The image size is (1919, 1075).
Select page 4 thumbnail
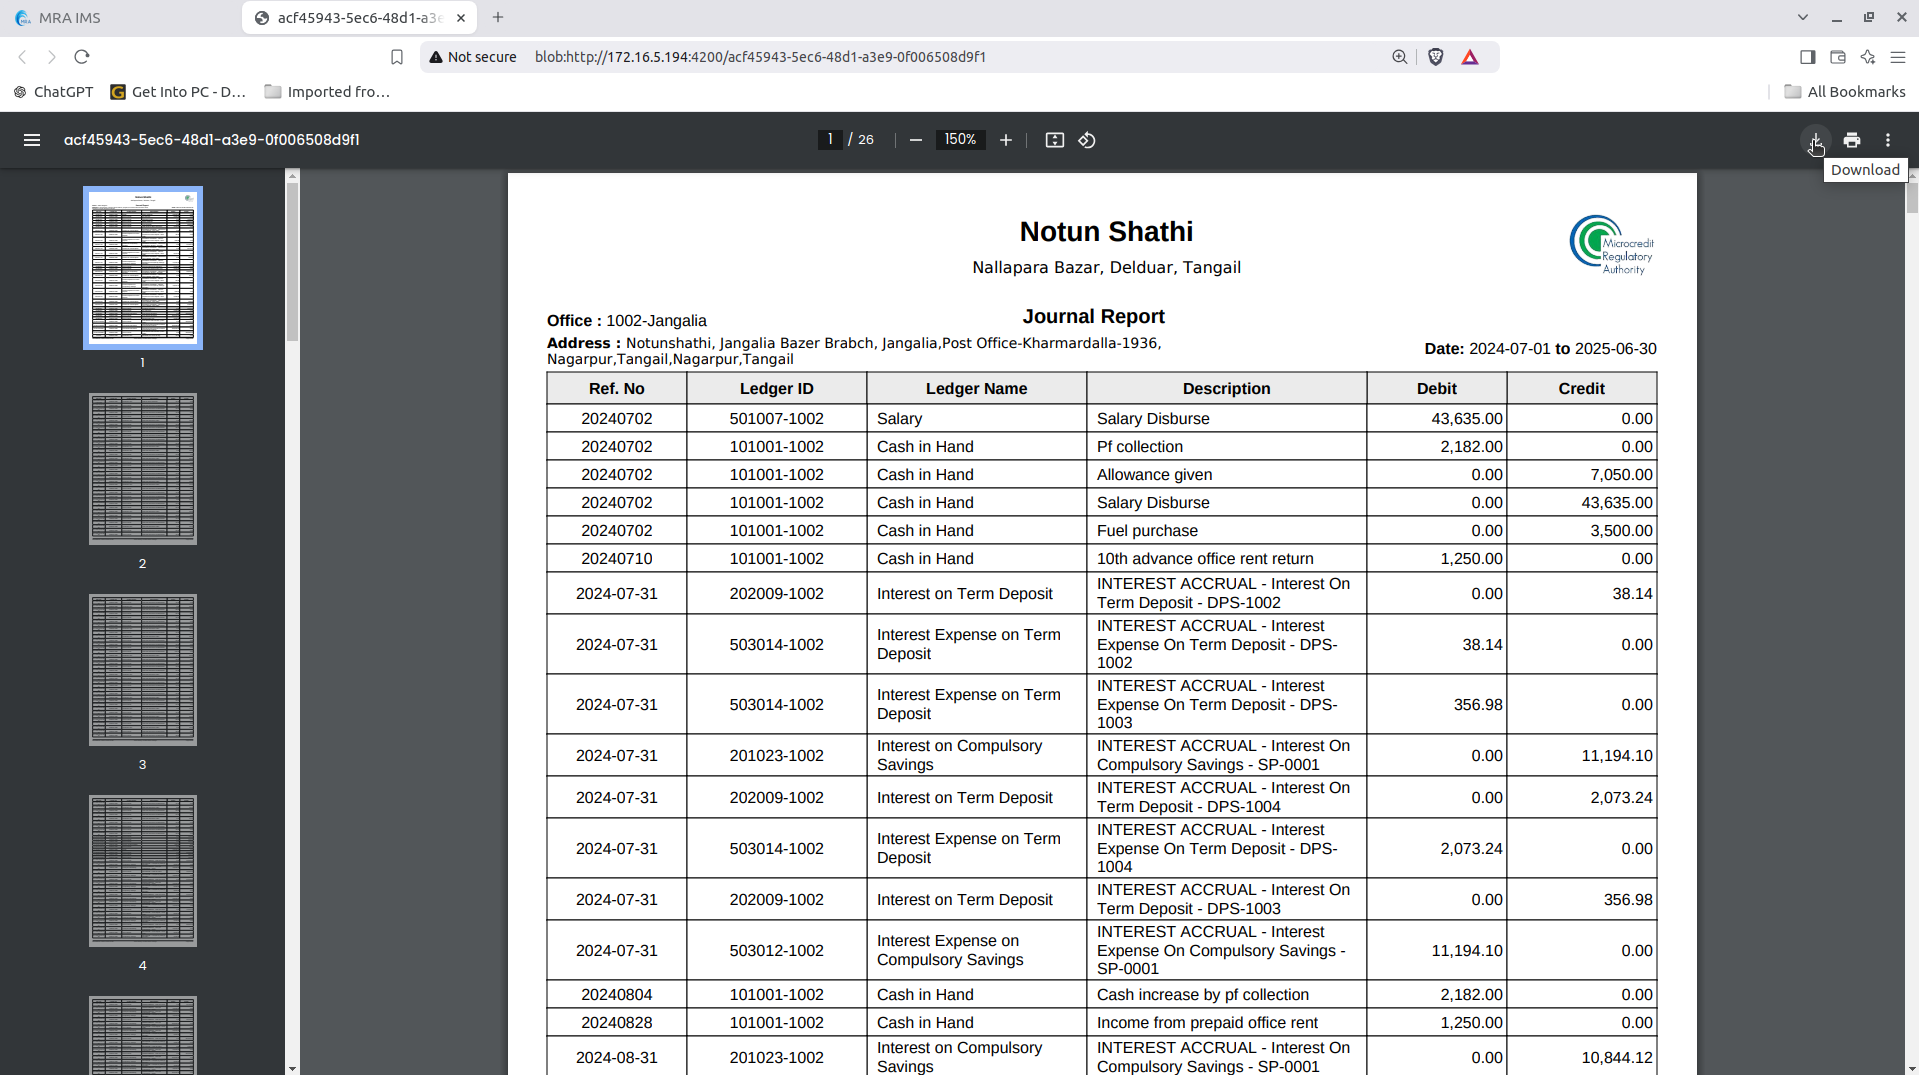pyautogui.click(x=143, y=871)
